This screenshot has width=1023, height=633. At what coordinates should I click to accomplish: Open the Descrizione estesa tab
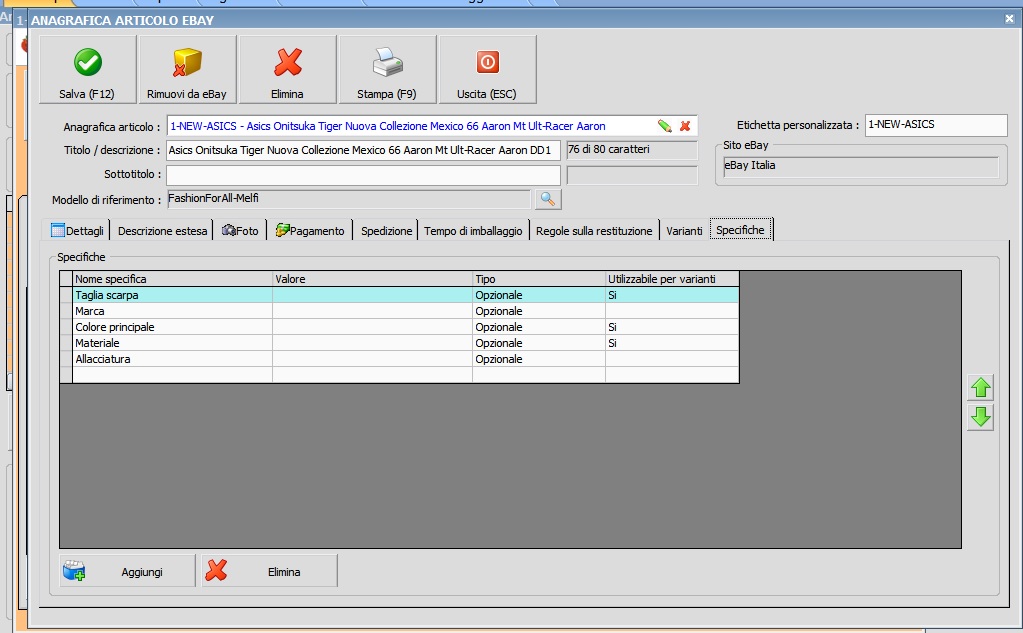click(x=162, y=230)
